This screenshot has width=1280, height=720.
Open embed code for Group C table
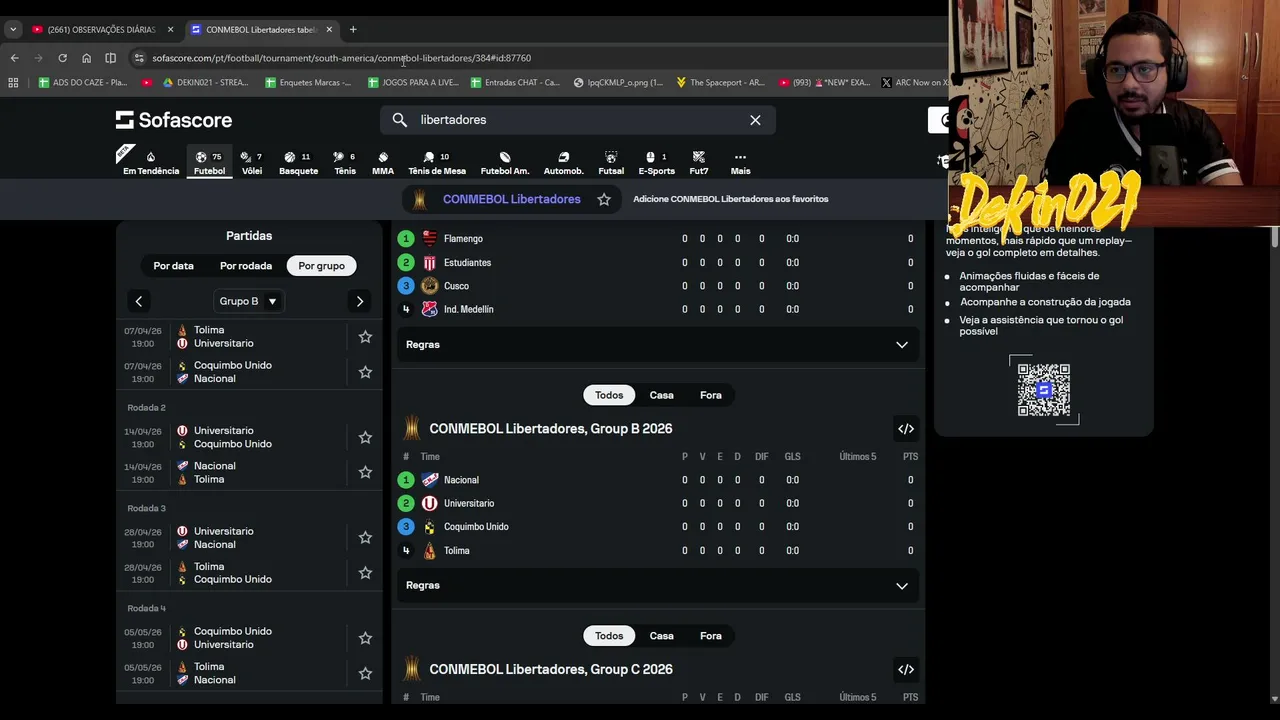tap(906, 670)
